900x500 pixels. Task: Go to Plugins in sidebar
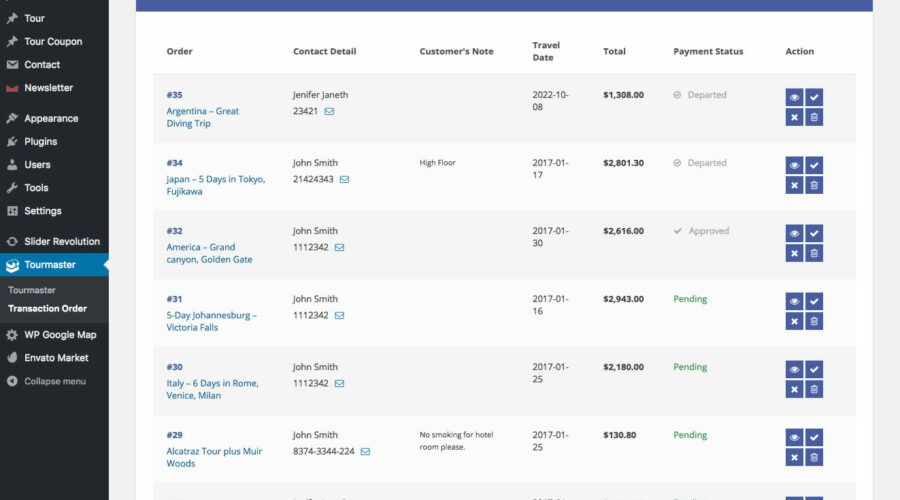click(40, 142)
